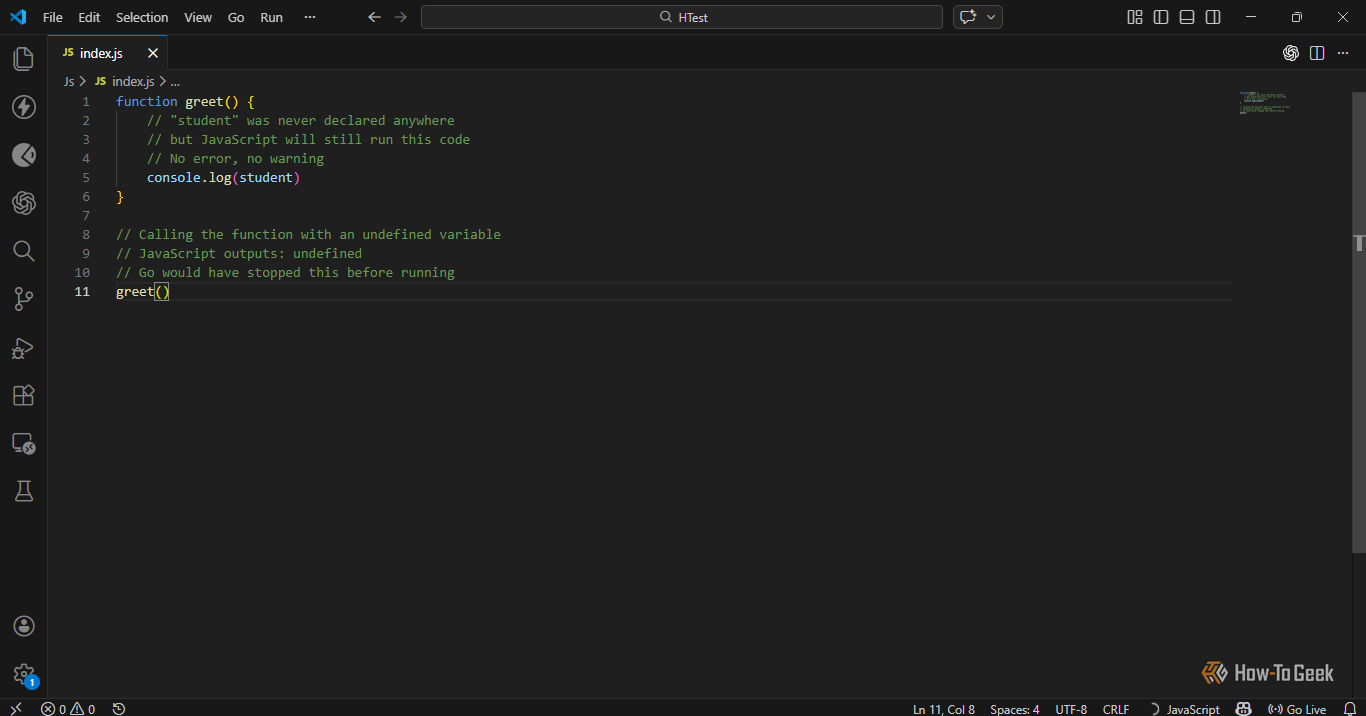Open the Run and Debug view
Screen dimensions: 1366x716
pyautogui.click(x=23, y=347)
